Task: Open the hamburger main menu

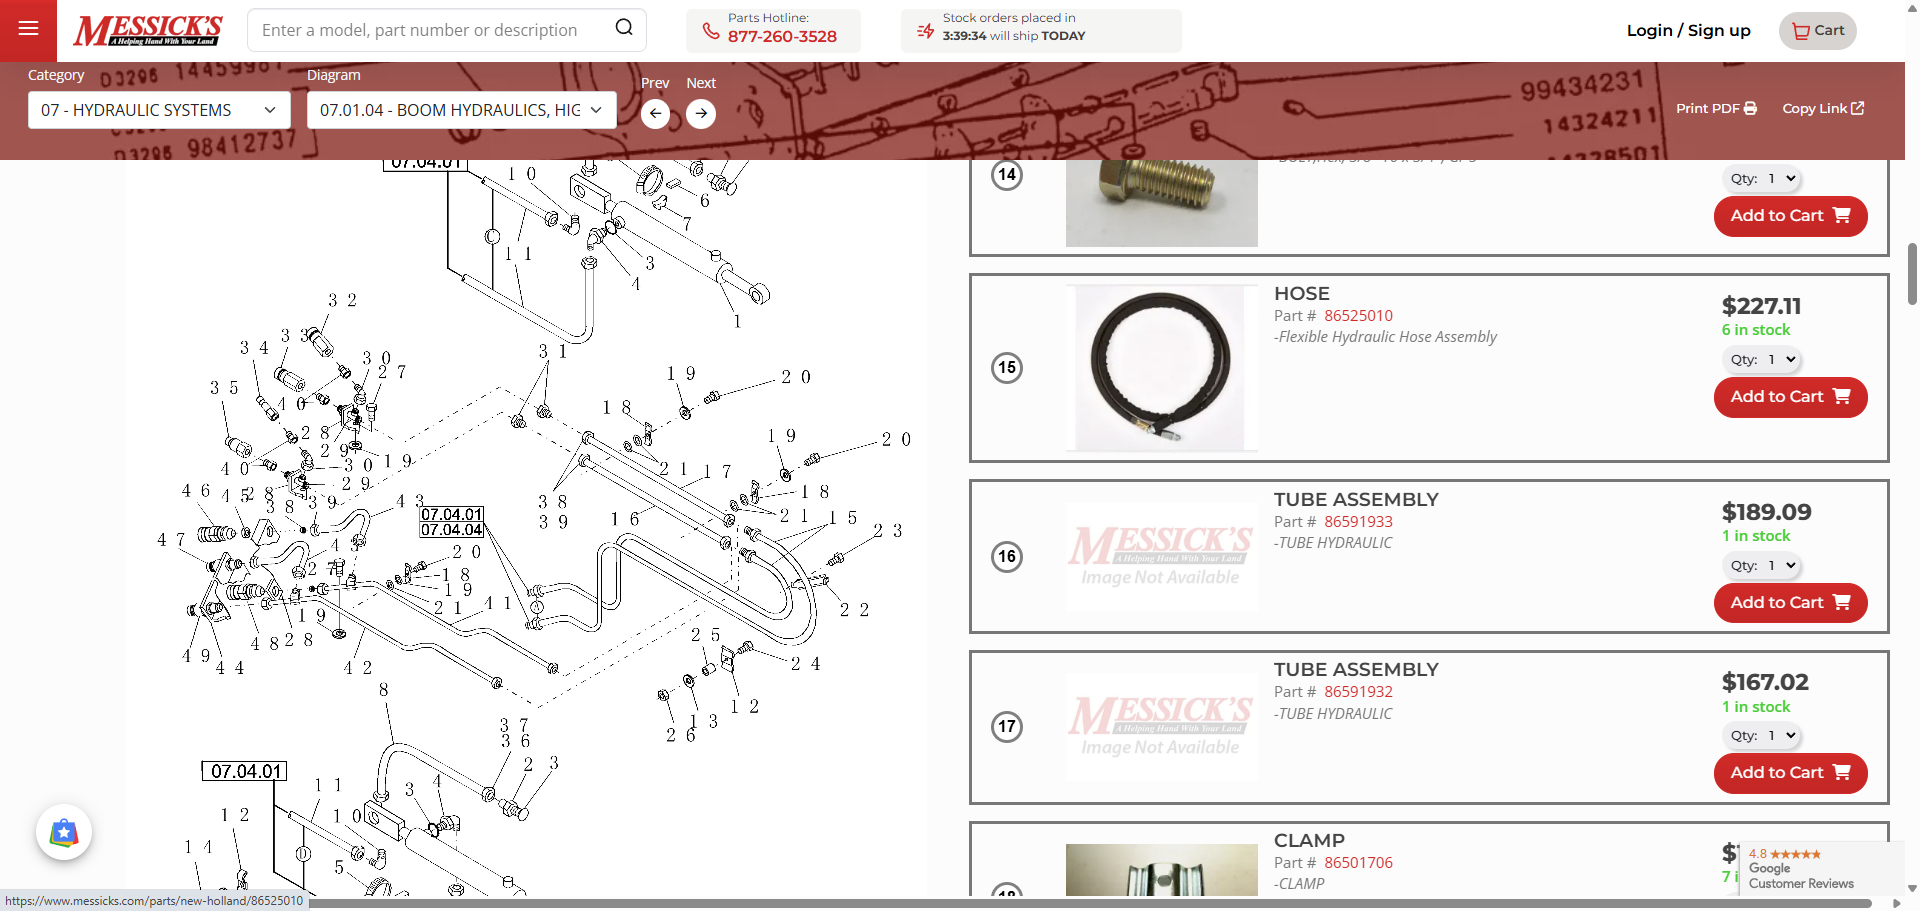Action: coord(28,29)
